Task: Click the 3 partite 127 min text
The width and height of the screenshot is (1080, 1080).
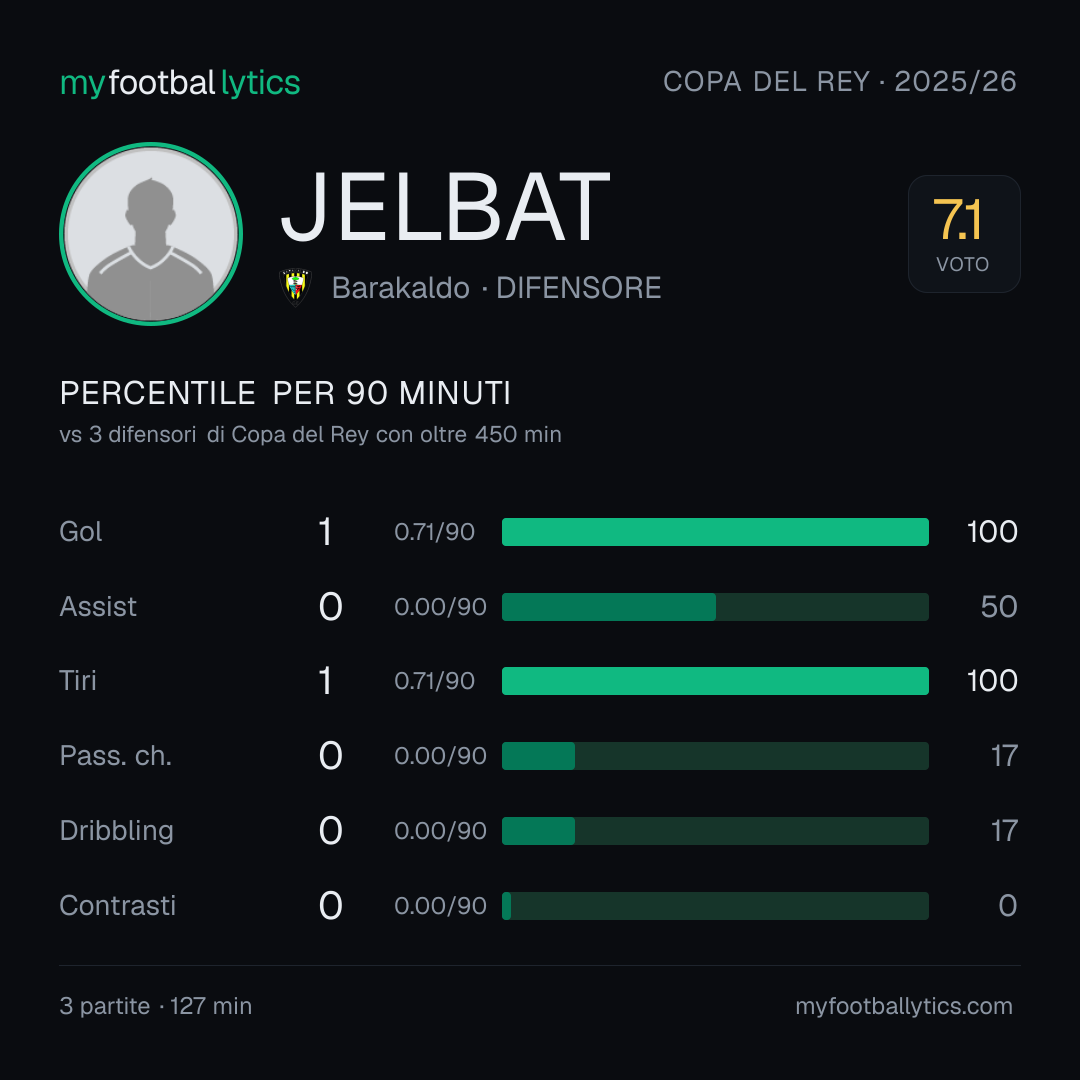Action: click(156, 1006)
